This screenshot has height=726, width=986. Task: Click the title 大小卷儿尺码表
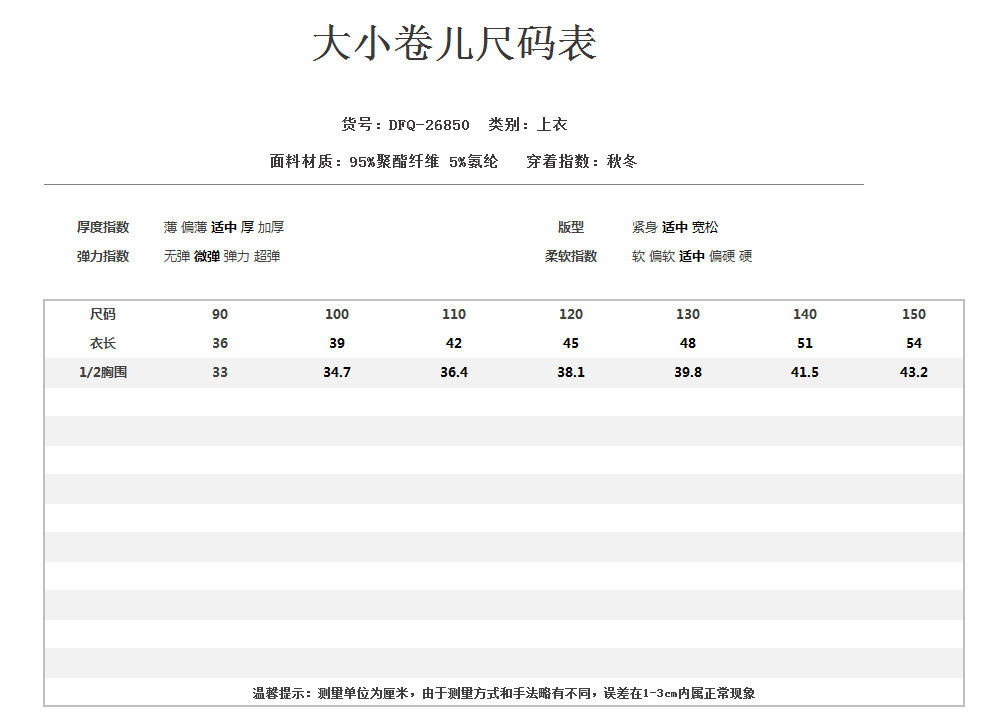tap(455, 43)
